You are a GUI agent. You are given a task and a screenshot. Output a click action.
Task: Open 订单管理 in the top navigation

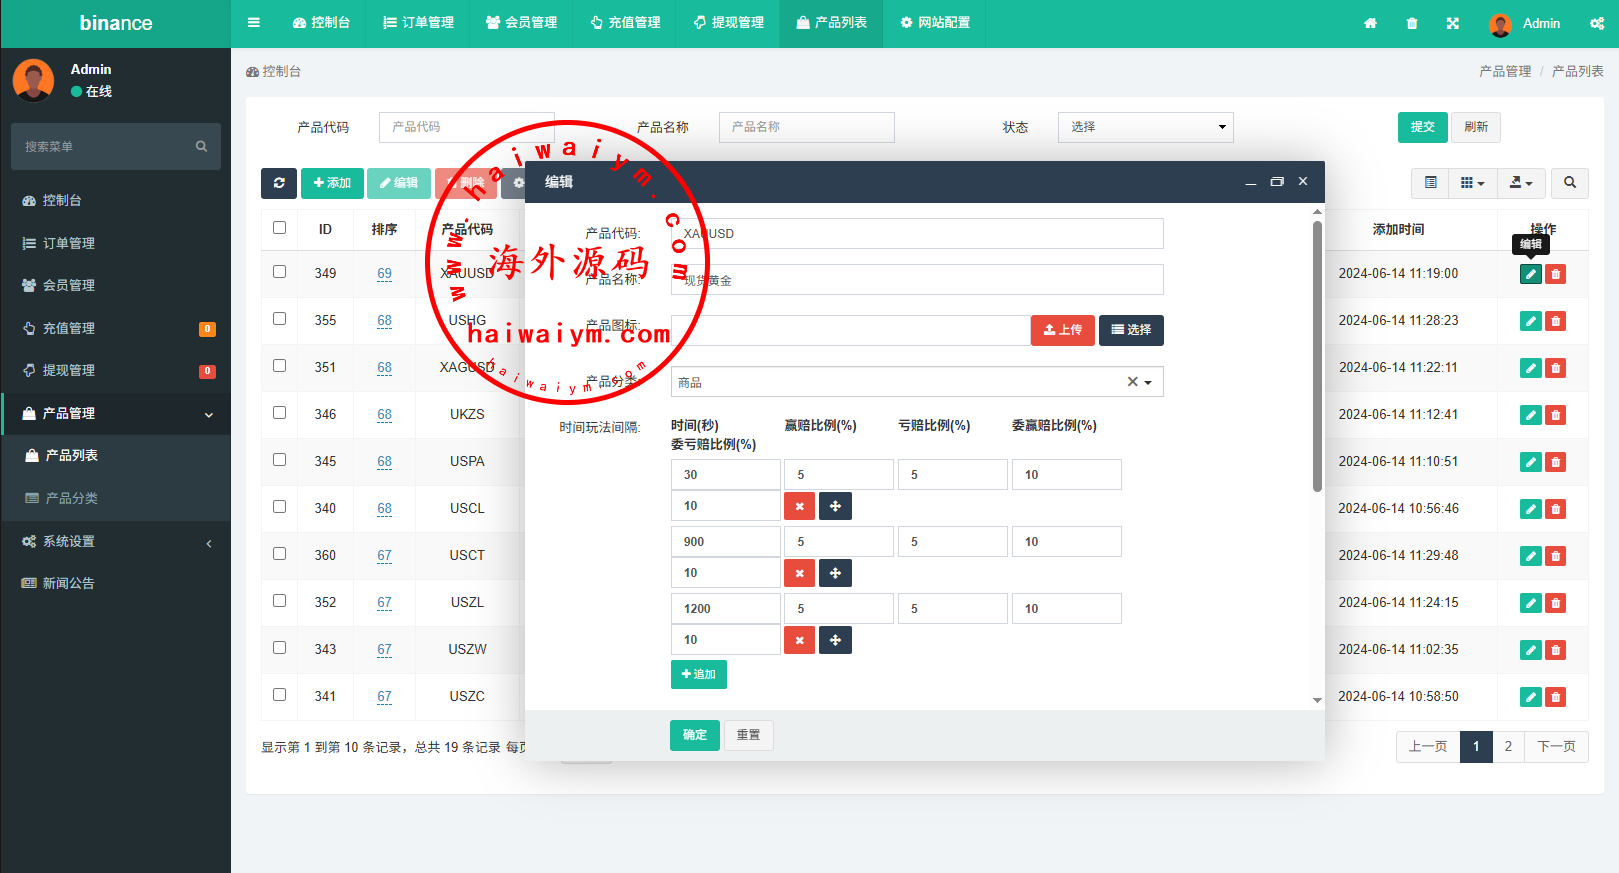tap(418, 23)
